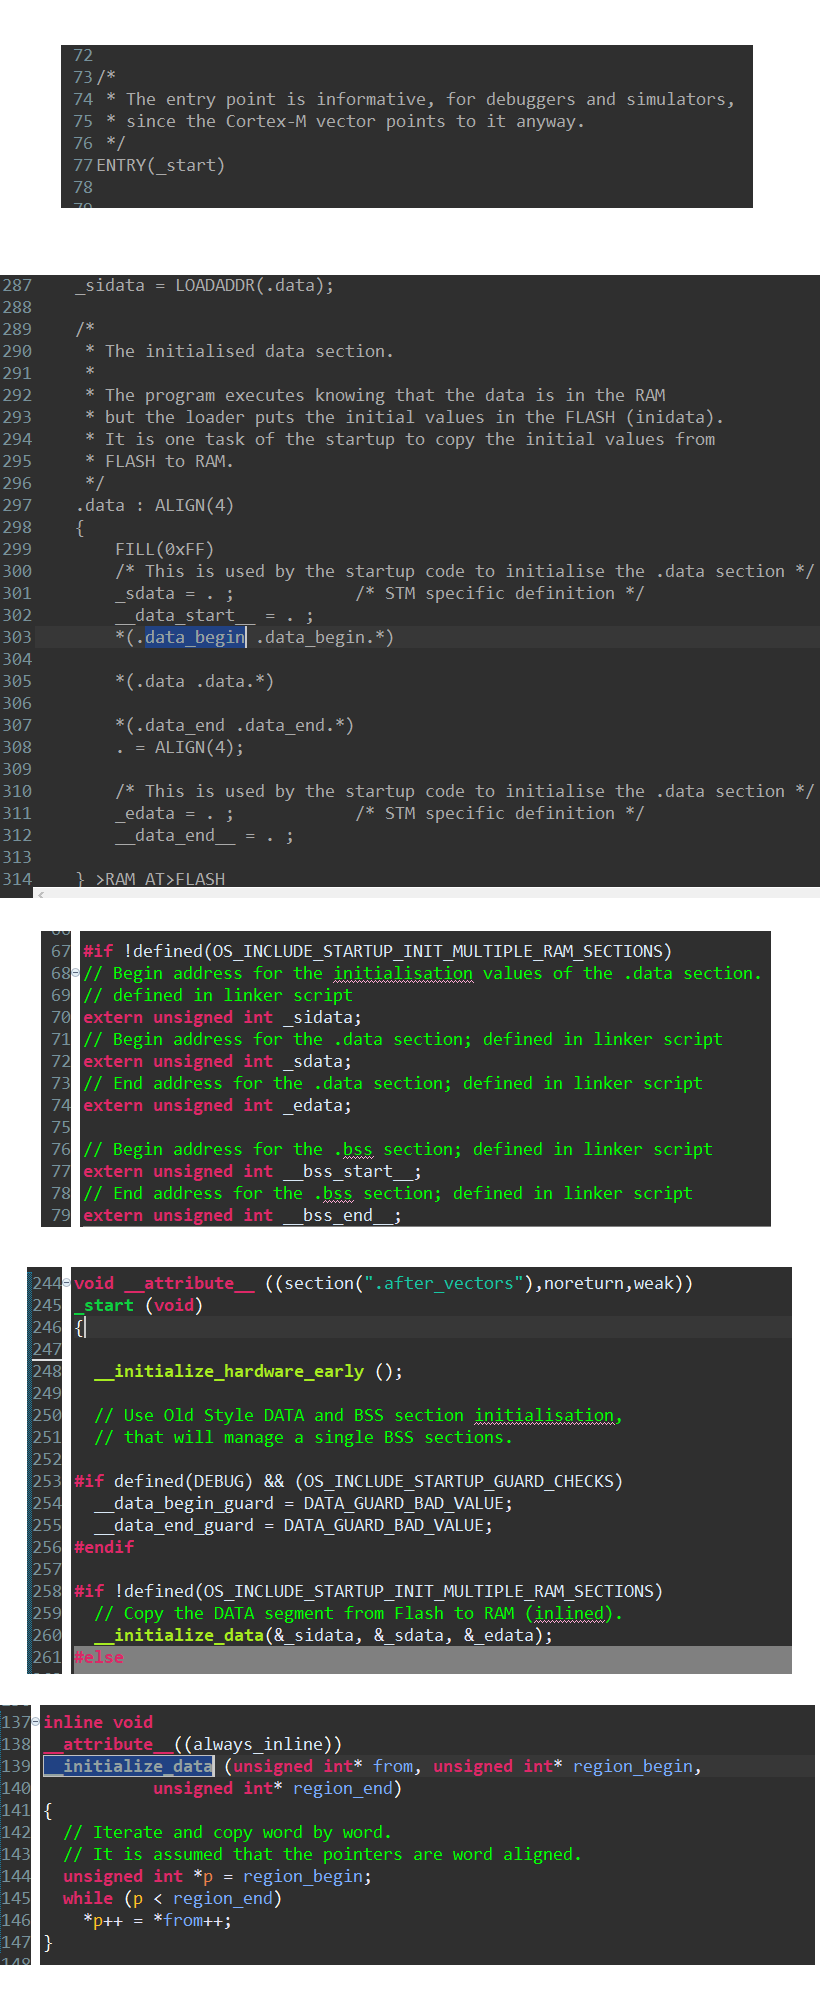Click the '__initialize_data(&_sidata, &_sdata, &_edata);' call
Screen dimensions: 840x2012
(x=324, y=1635)
